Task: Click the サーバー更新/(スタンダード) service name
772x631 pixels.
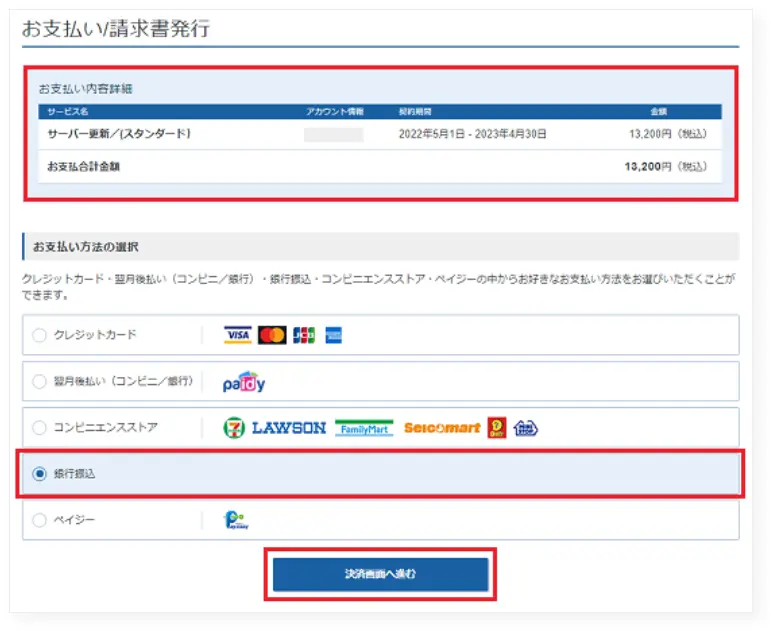Action: (119, 133)
